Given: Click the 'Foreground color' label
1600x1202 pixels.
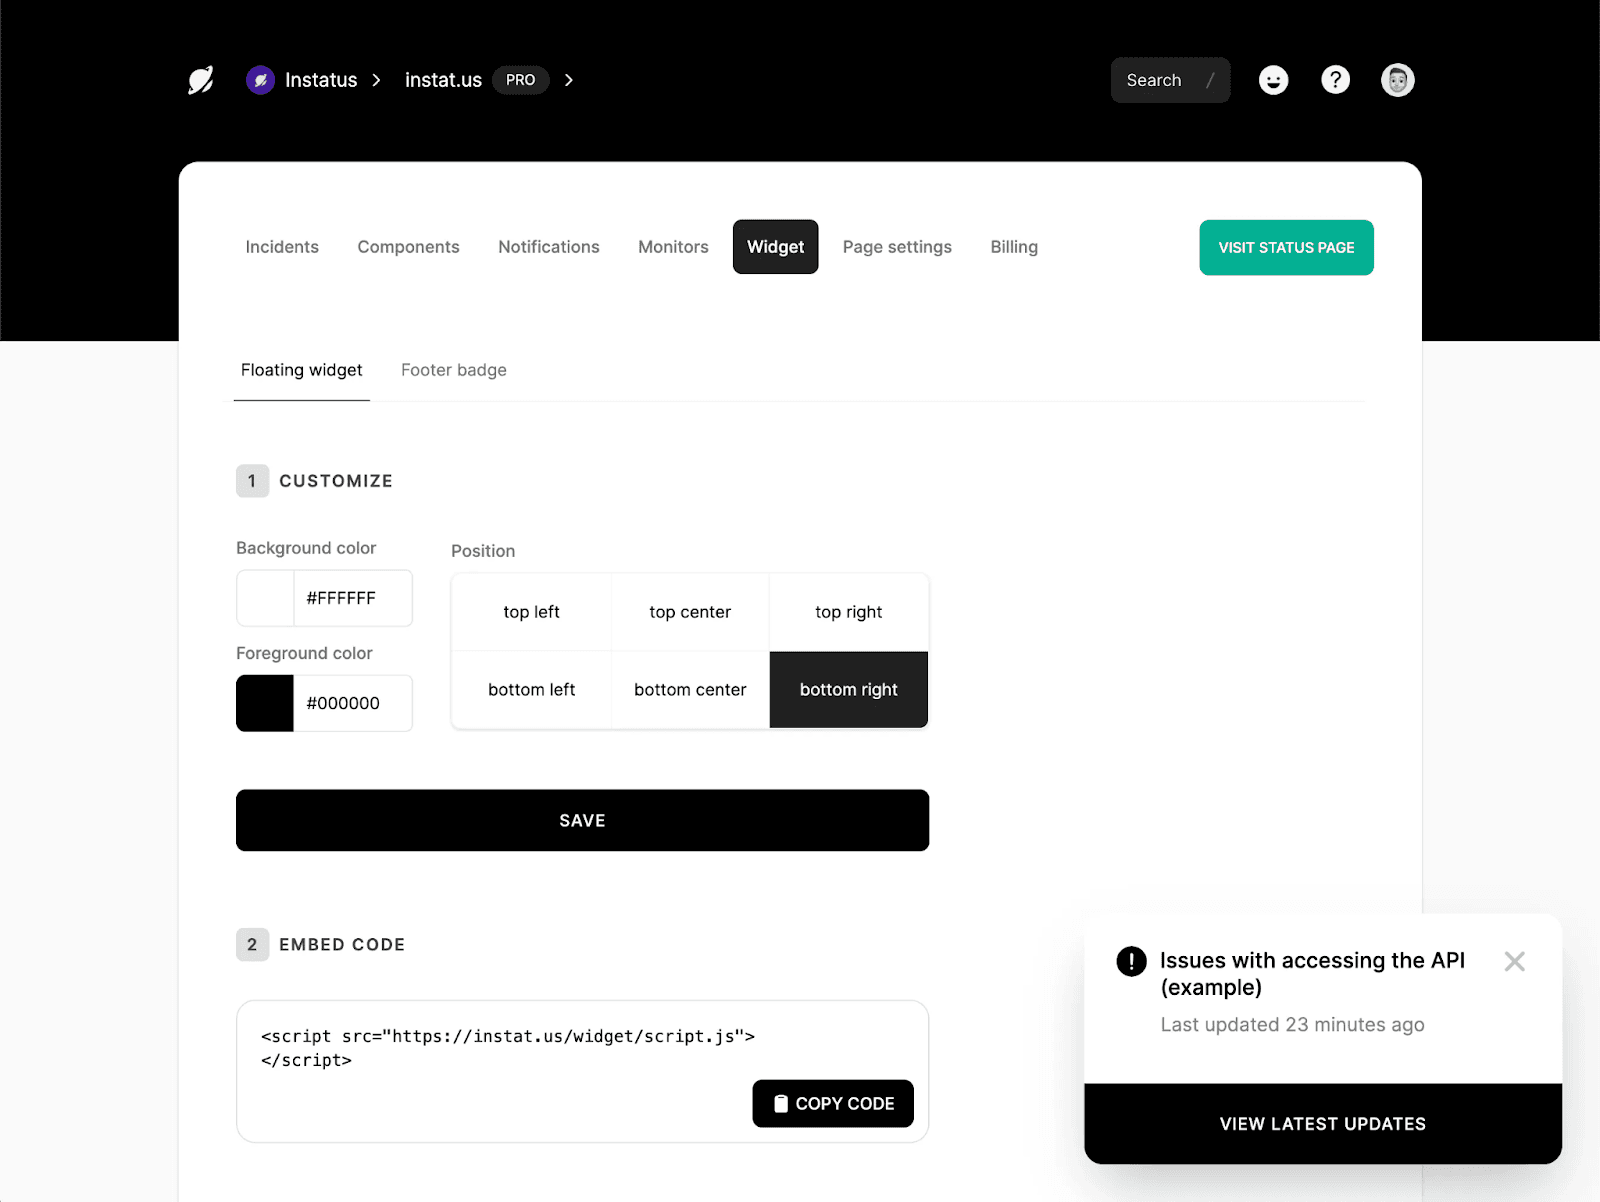Looking at the screenshot, I should [304, 653].
